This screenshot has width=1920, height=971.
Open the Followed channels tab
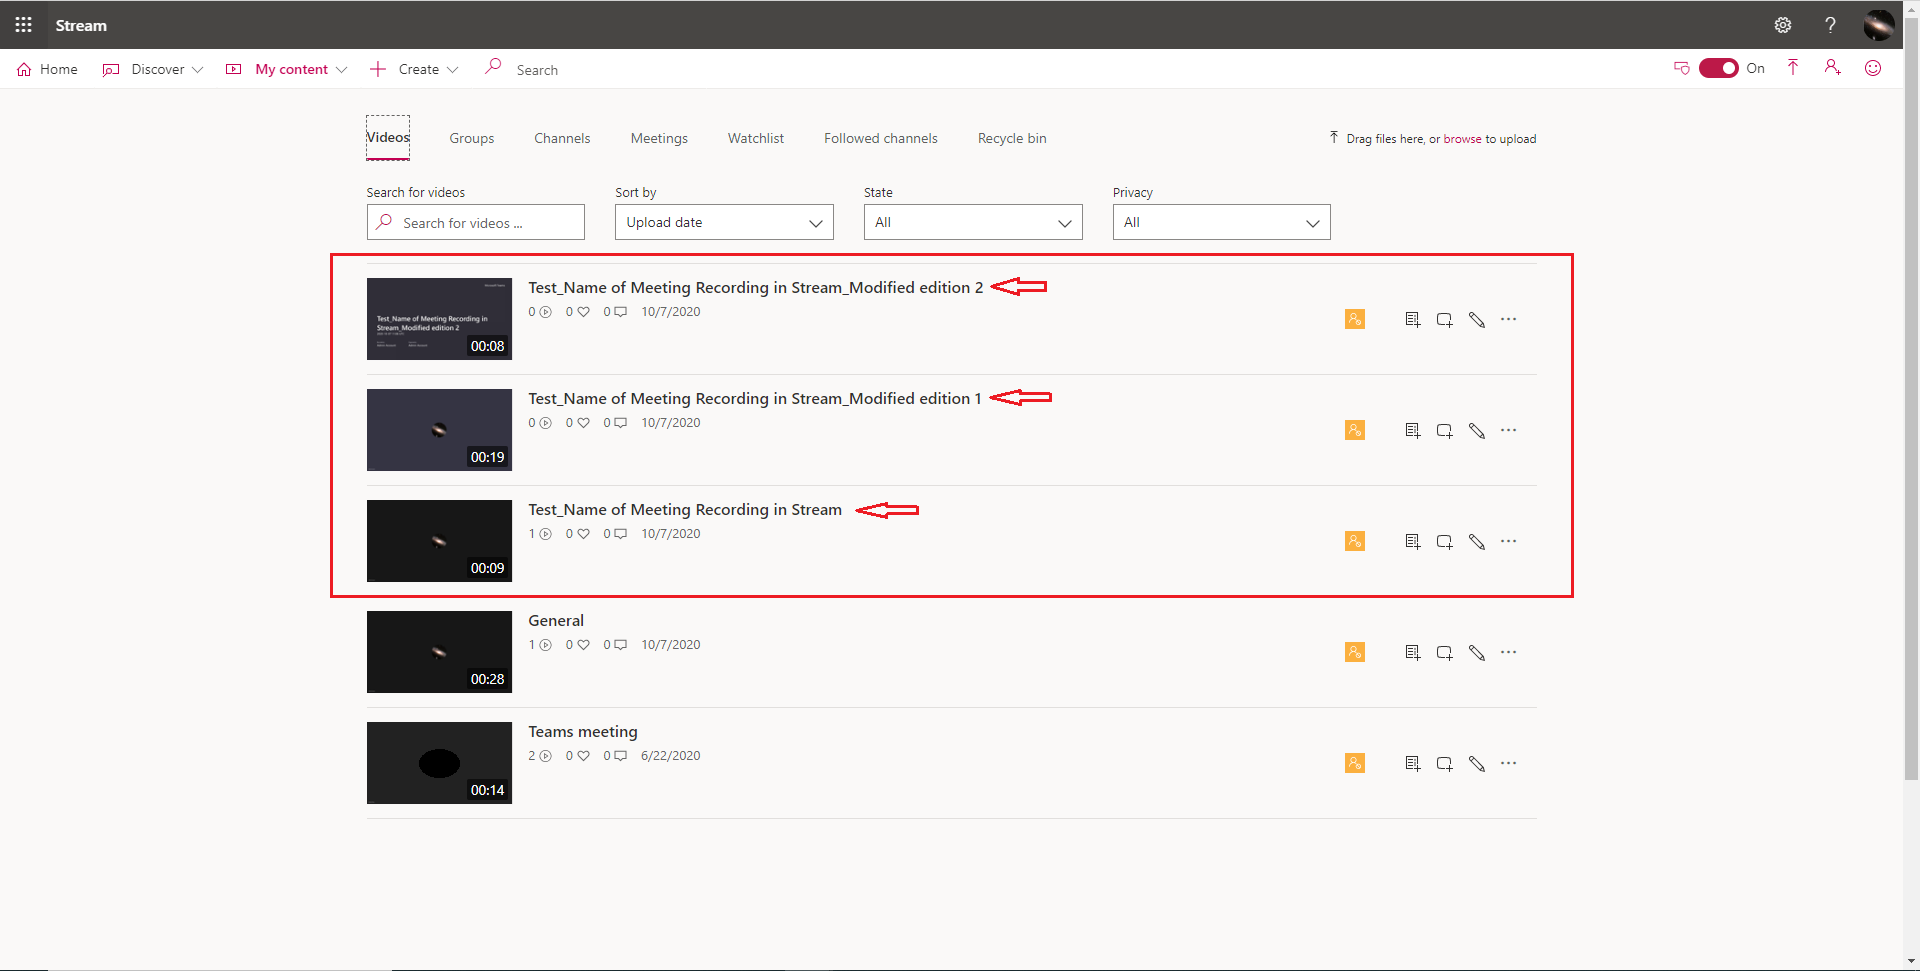tap(881, 138)
